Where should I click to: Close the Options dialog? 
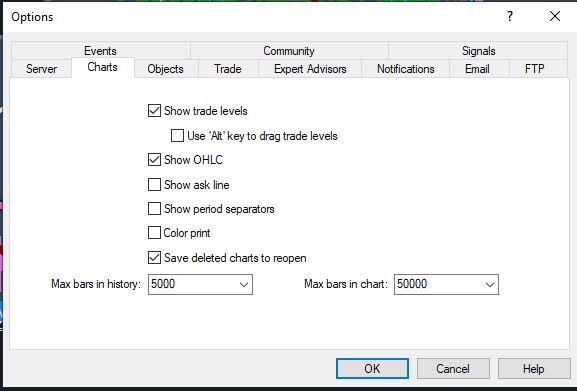tap(555, 16)
